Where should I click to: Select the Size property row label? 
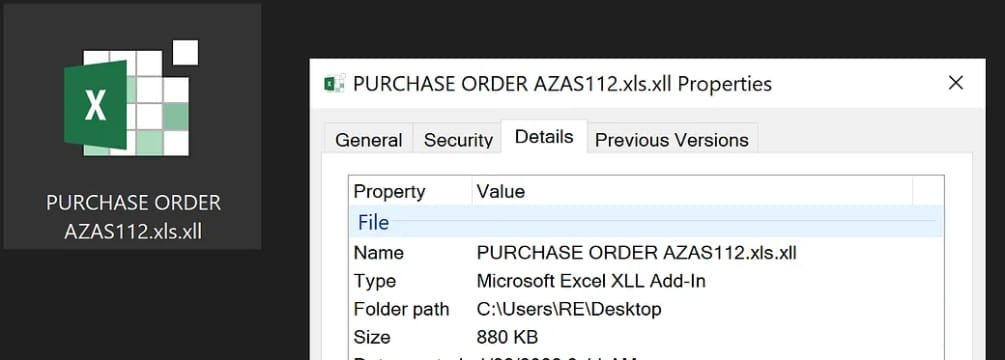[372, 337]
